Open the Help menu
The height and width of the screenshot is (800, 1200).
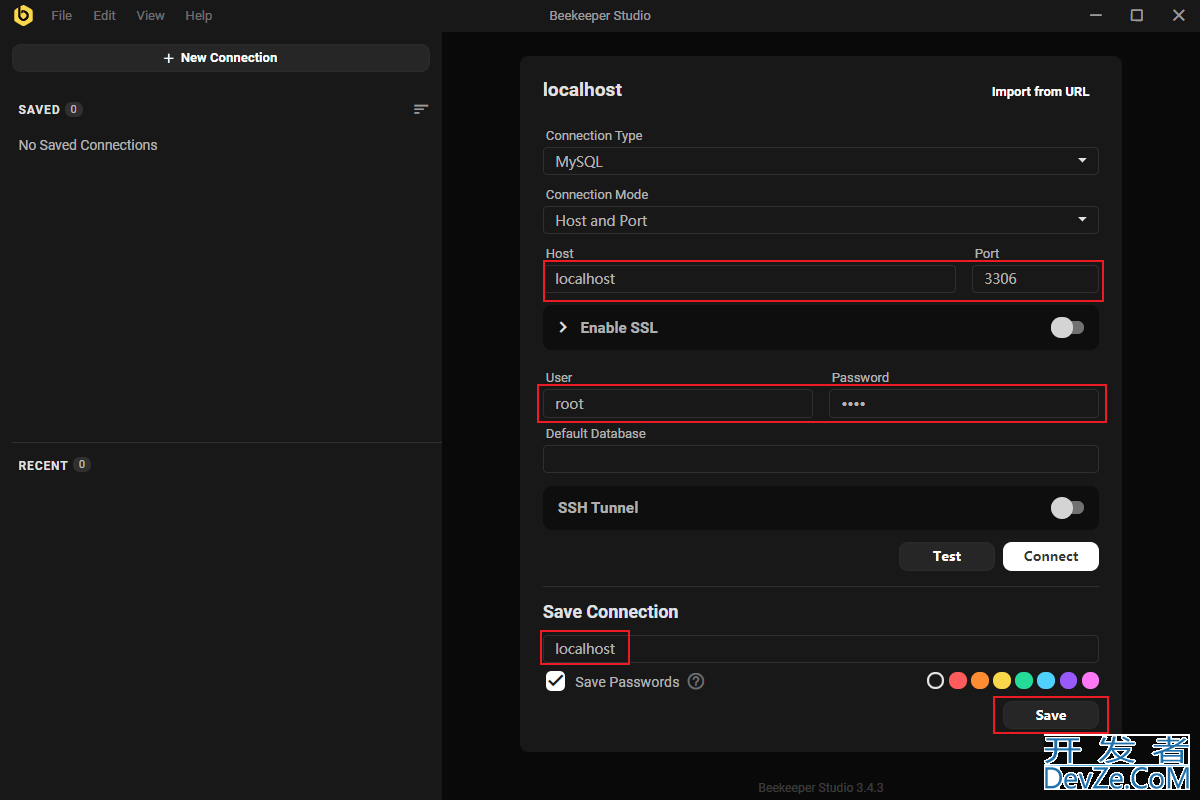tap(199, 16)
